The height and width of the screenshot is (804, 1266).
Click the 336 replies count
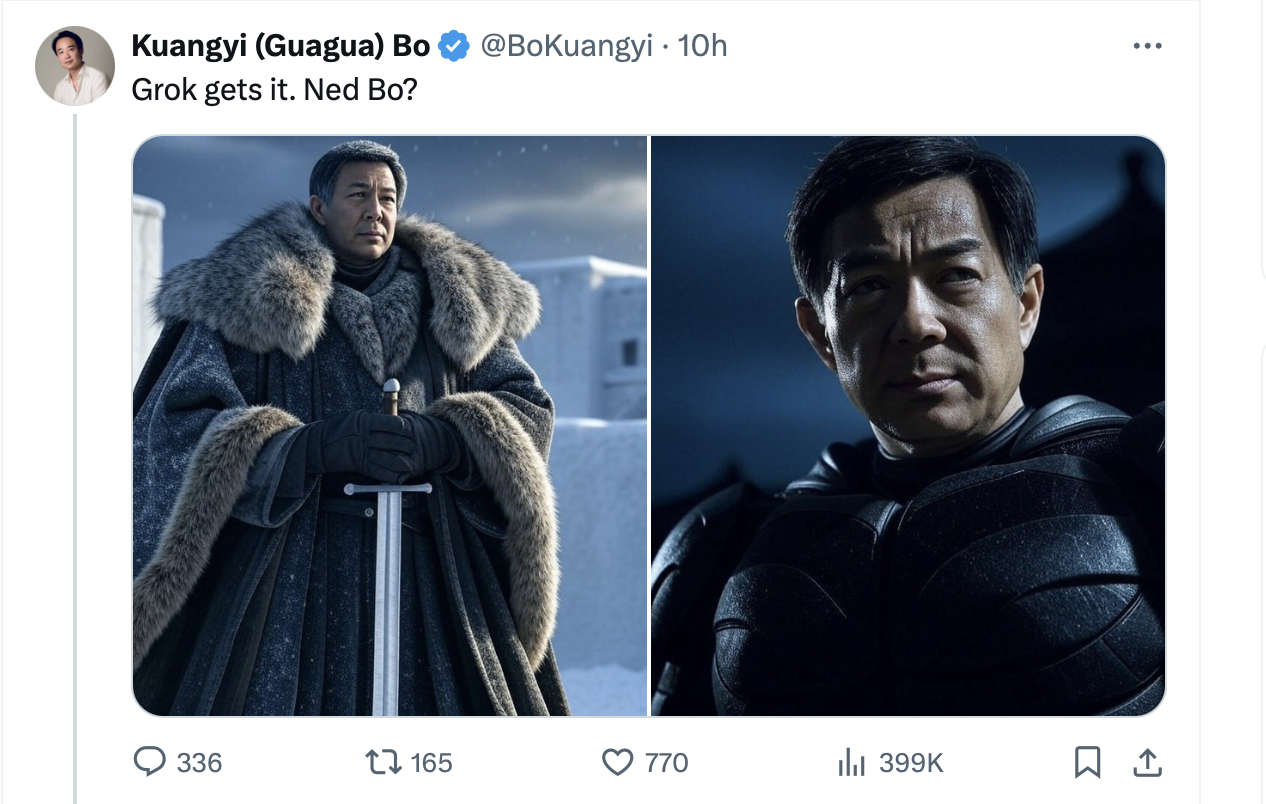click(x=199, y=763)
